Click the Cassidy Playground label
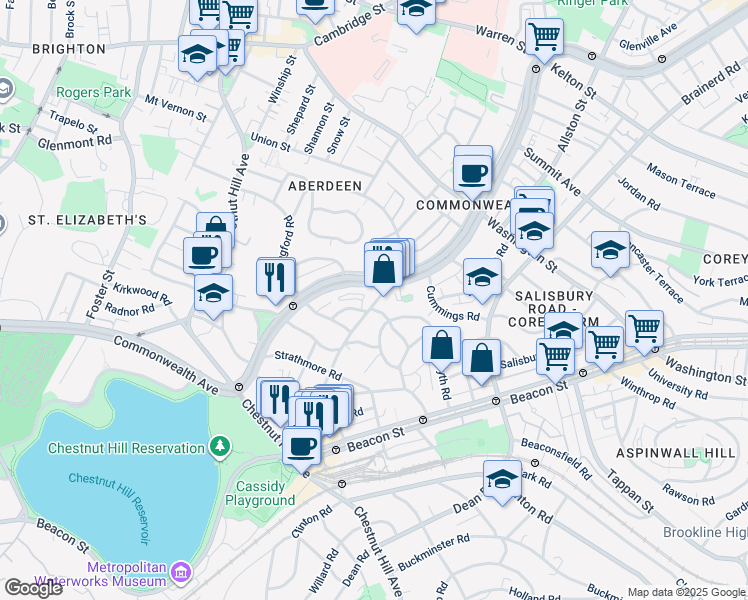Screen dimensions: 748x600 click(260, 493)
